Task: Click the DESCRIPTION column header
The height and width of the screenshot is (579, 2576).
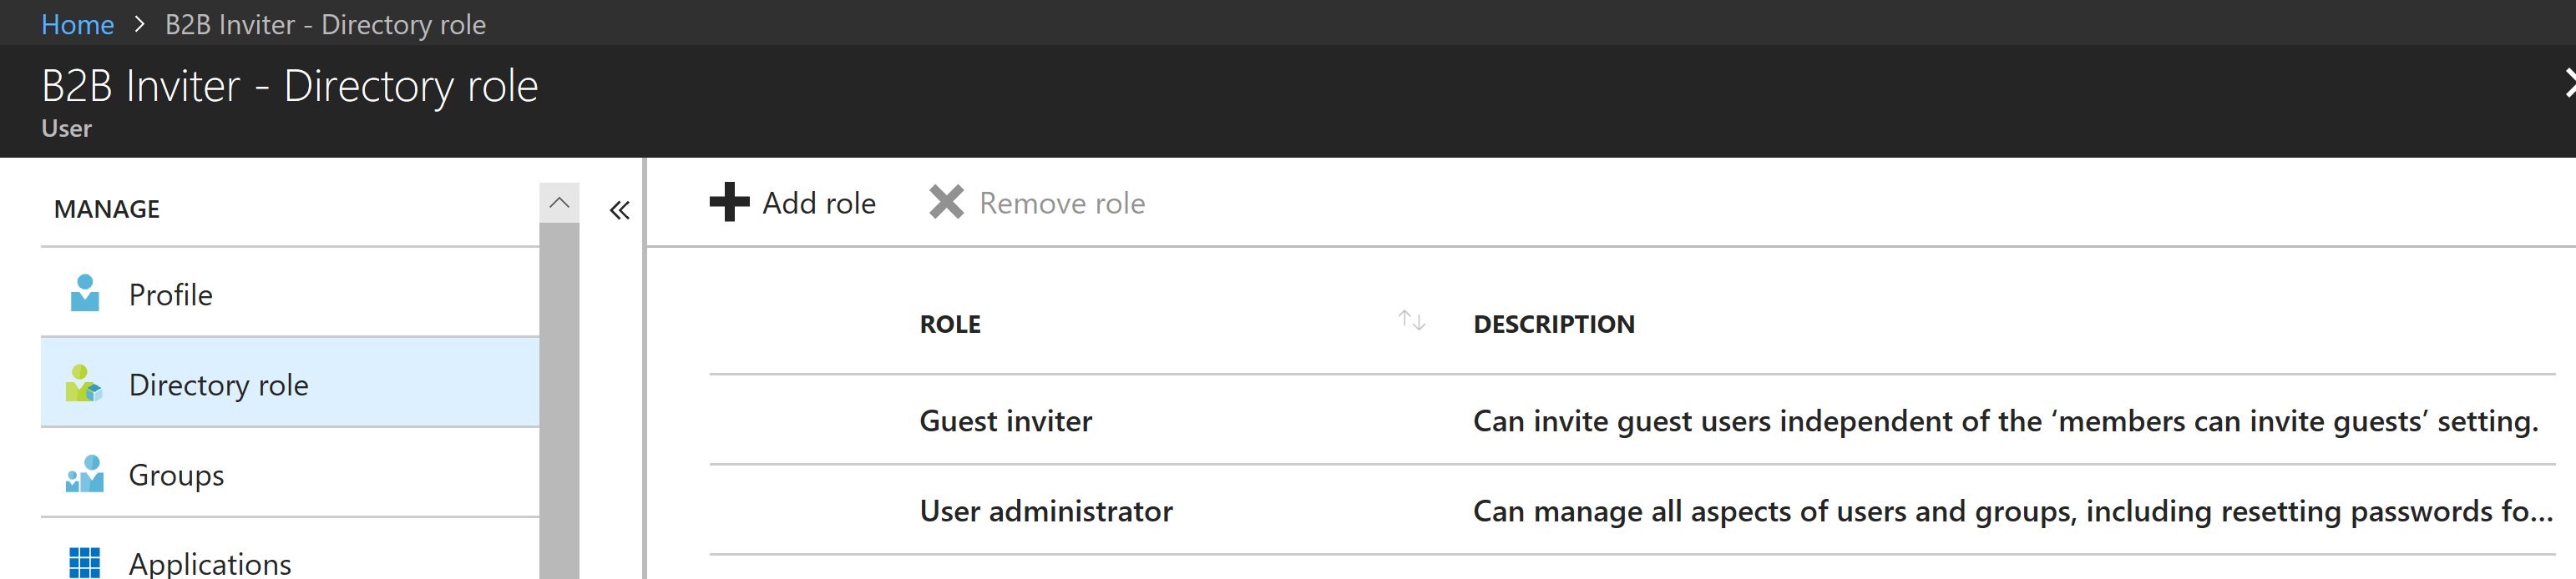Action: point(1553,324)
